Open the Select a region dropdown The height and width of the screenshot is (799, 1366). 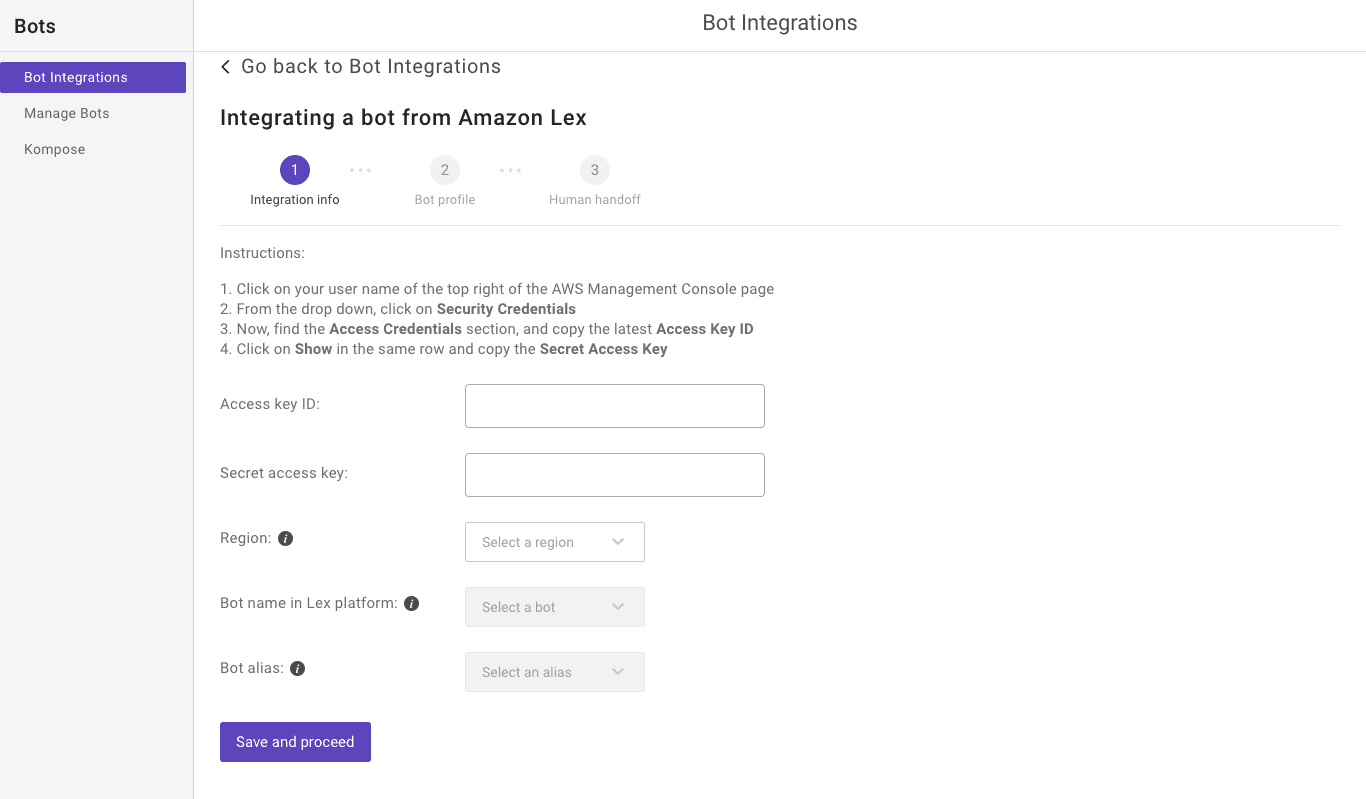554,541
